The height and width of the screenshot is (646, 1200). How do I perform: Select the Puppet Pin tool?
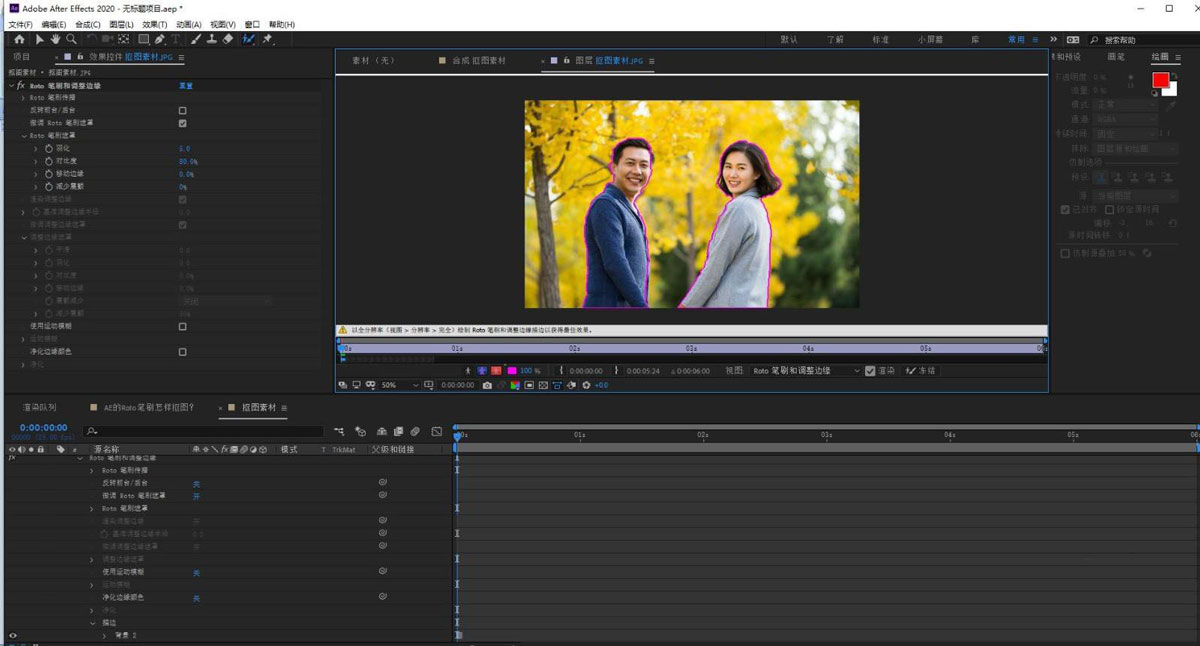point(267,39)
